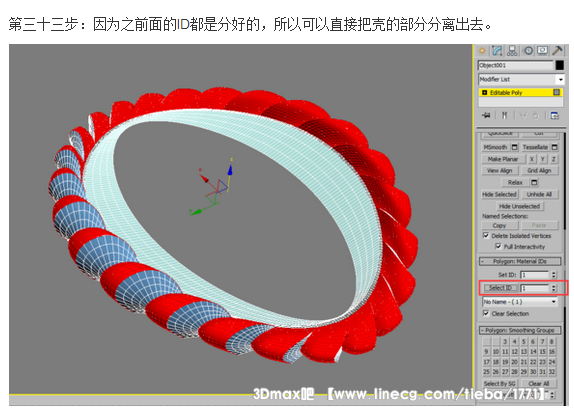Click Hide Selected button
574x411 pixels.
click(499, 194)
